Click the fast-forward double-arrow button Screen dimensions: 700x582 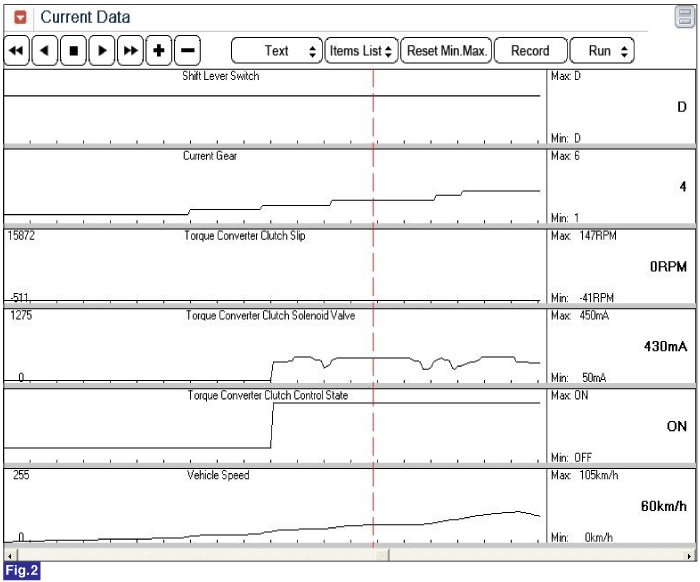tap(130, 51)
